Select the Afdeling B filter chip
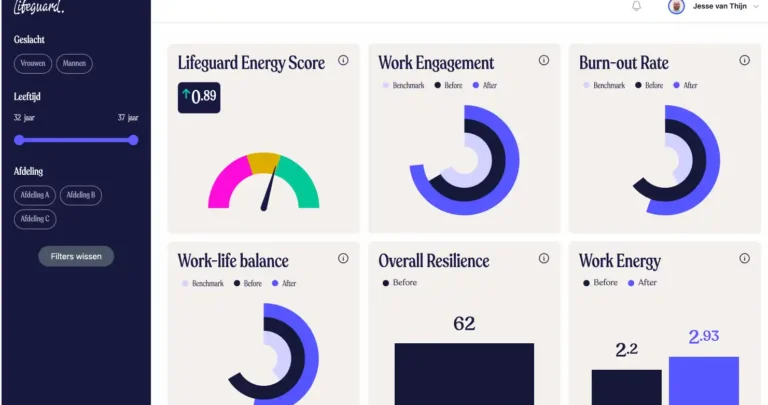 (81, 195)
